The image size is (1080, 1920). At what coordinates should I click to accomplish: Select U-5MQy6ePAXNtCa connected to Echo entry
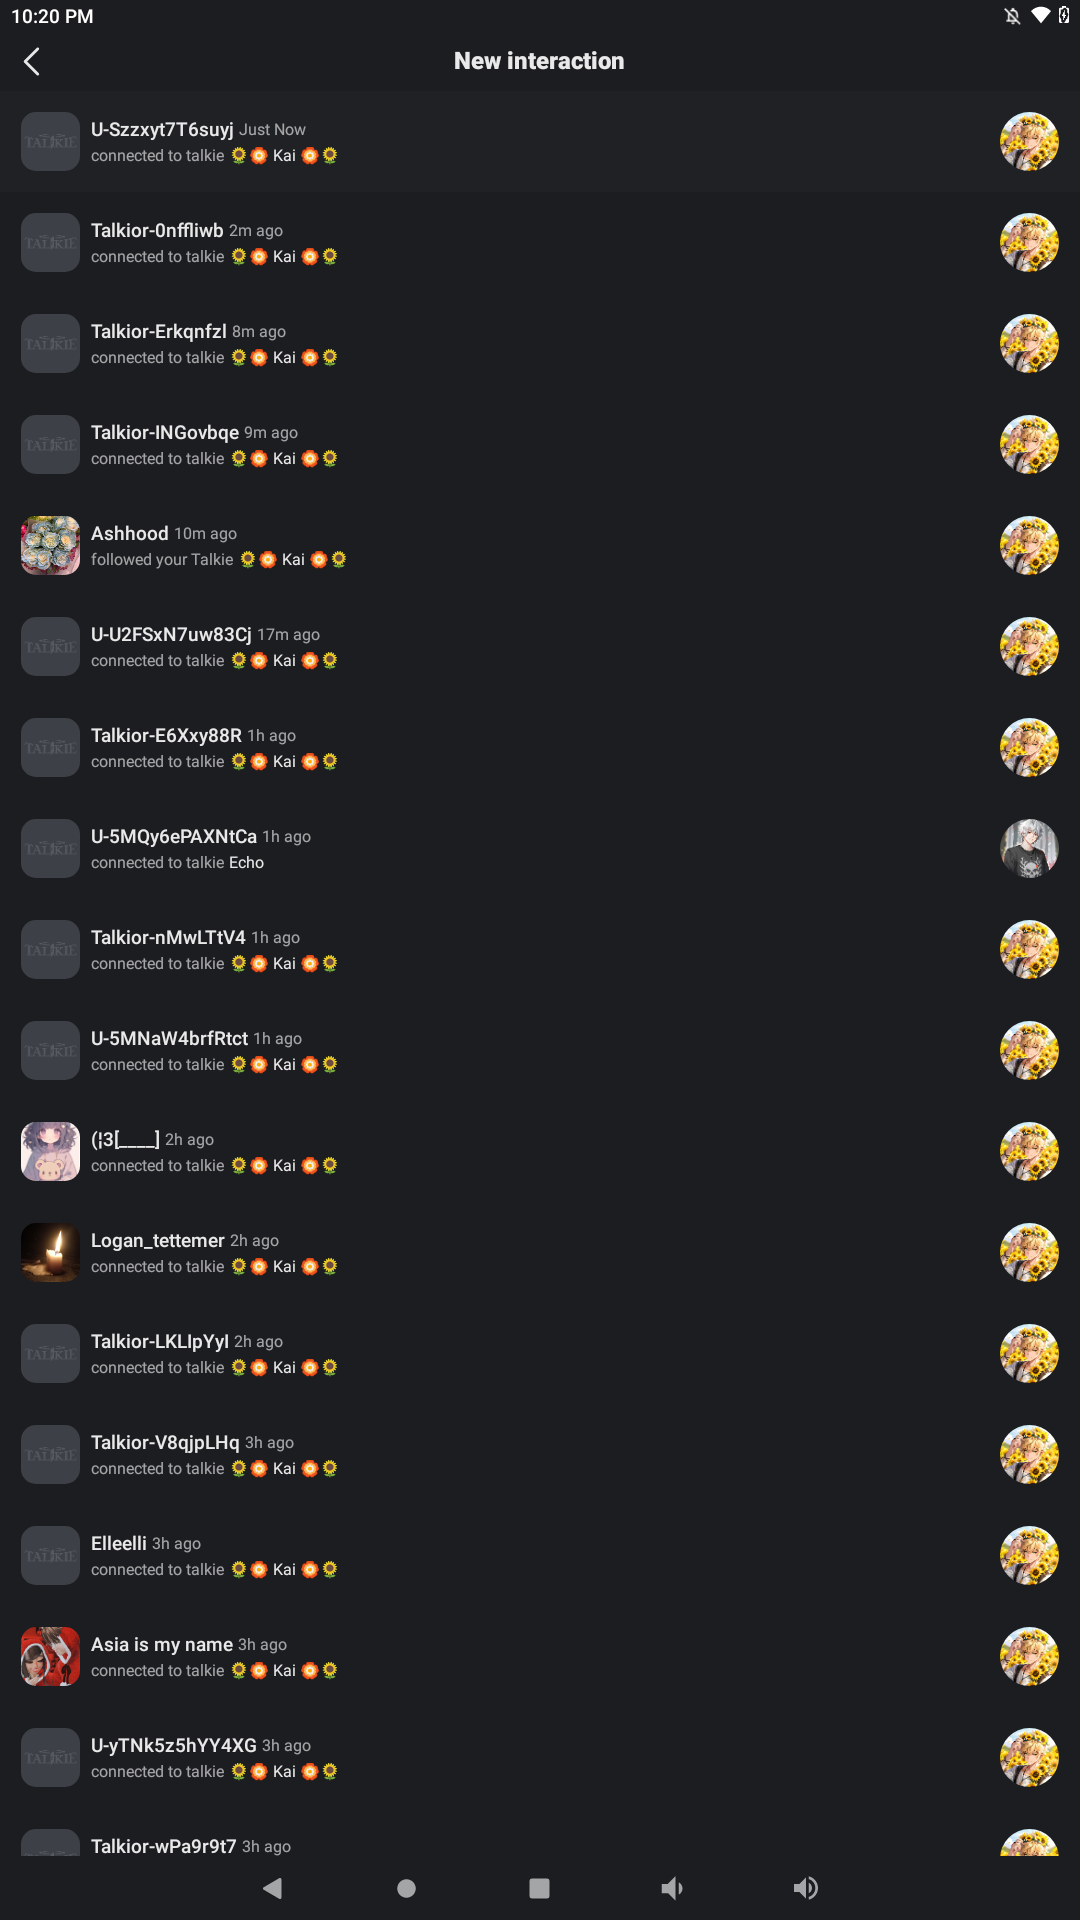[540, 849]
